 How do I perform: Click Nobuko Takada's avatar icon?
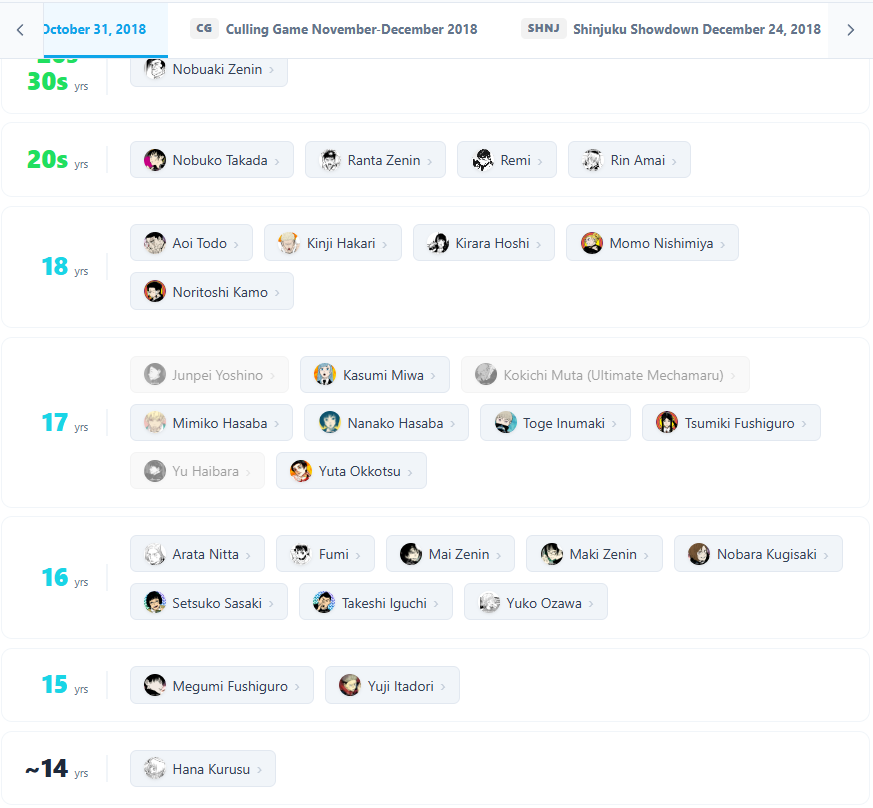click(x=155, y=160)
